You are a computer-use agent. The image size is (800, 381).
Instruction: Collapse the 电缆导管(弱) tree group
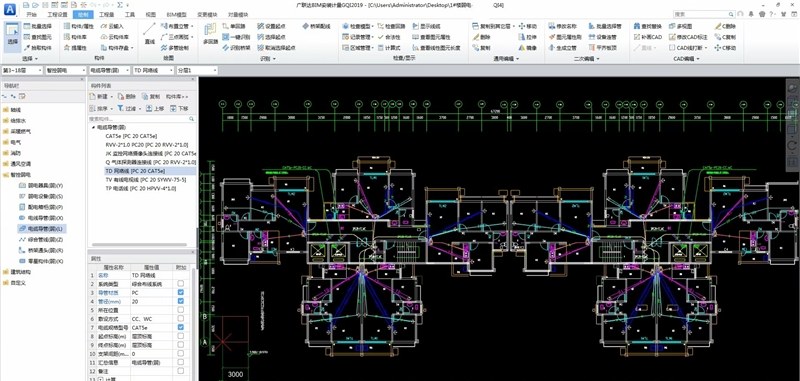point(93,128)
